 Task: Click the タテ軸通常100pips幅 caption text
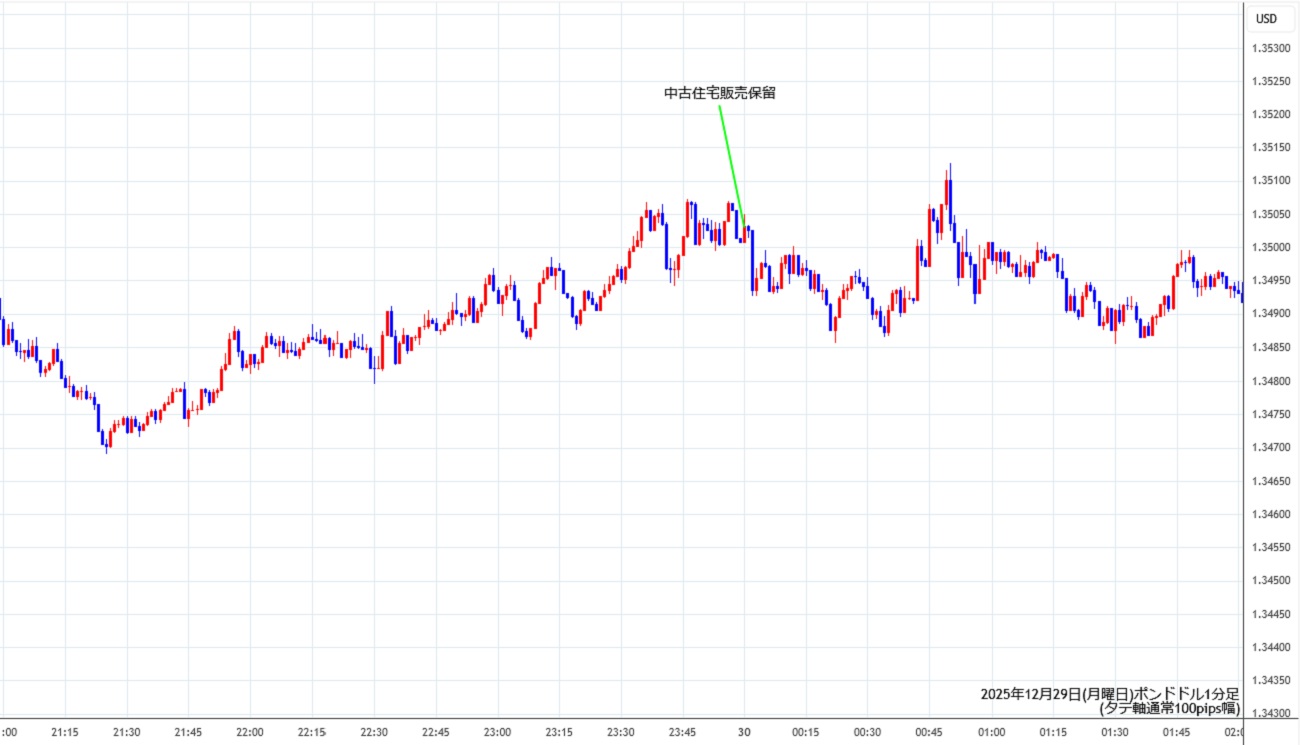click(1169, 708)
